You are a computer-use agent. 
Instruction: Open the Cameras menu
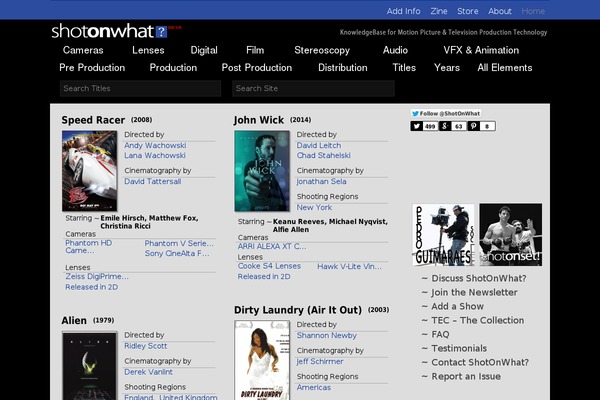coord(83,50)
